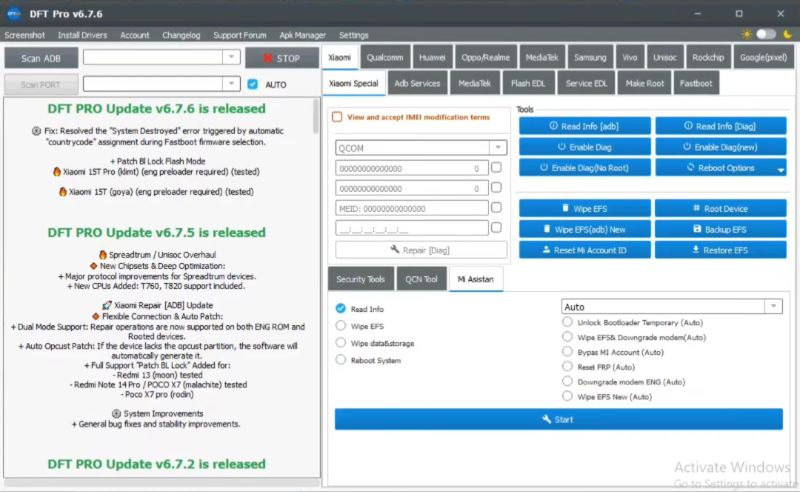The image size is (800, 492).
Task: Click the Enable Diag button
Action: coord(585,147)
